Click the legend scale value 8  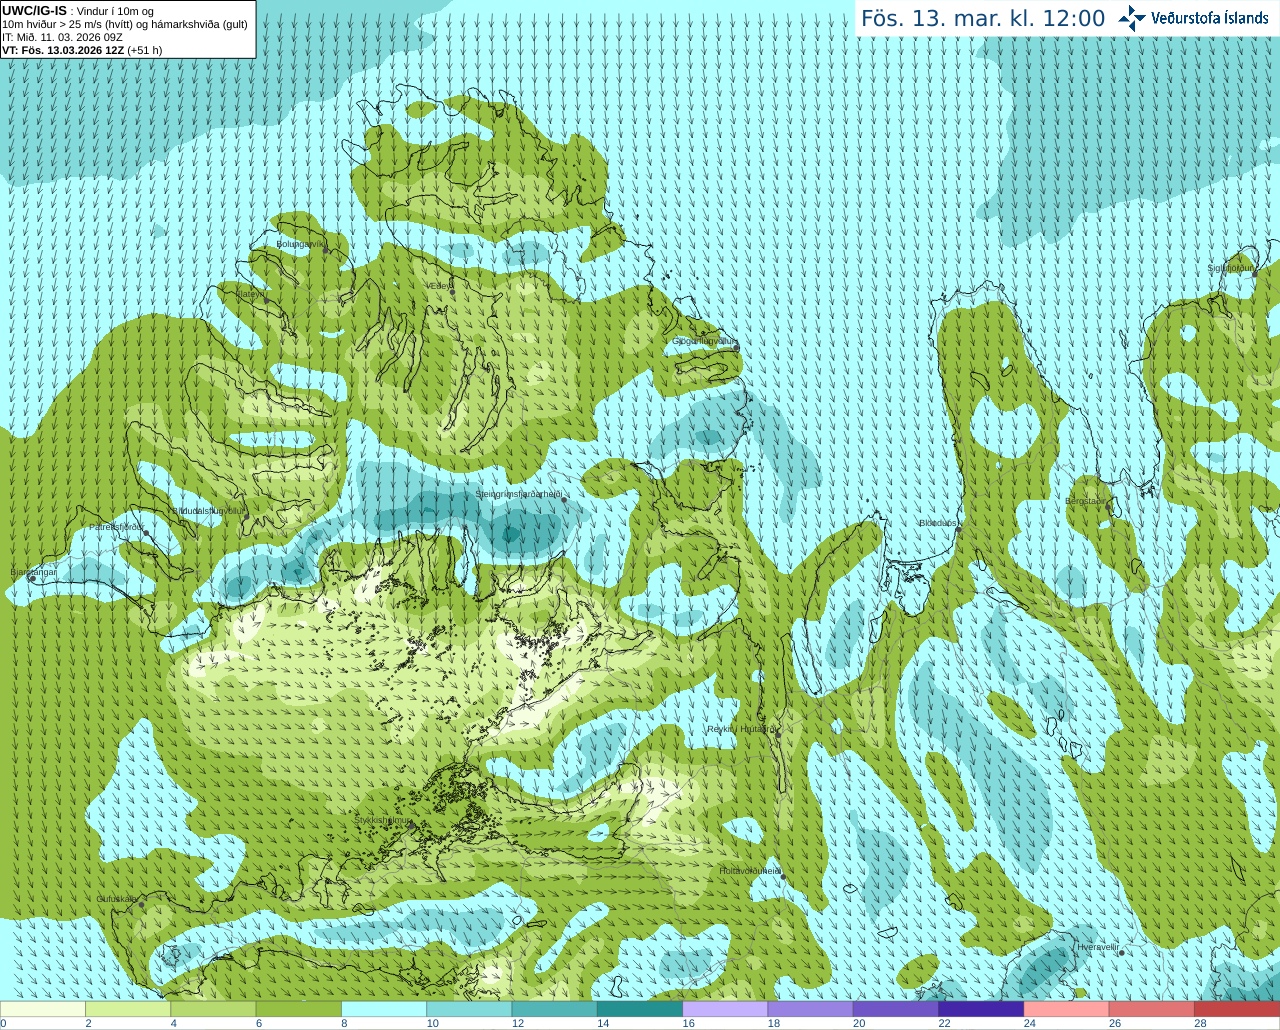[344, 1024]
